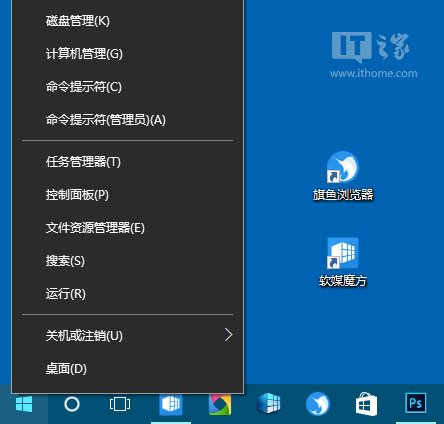
Task: Select 运行(R) menu item
Action: (128, 294)
